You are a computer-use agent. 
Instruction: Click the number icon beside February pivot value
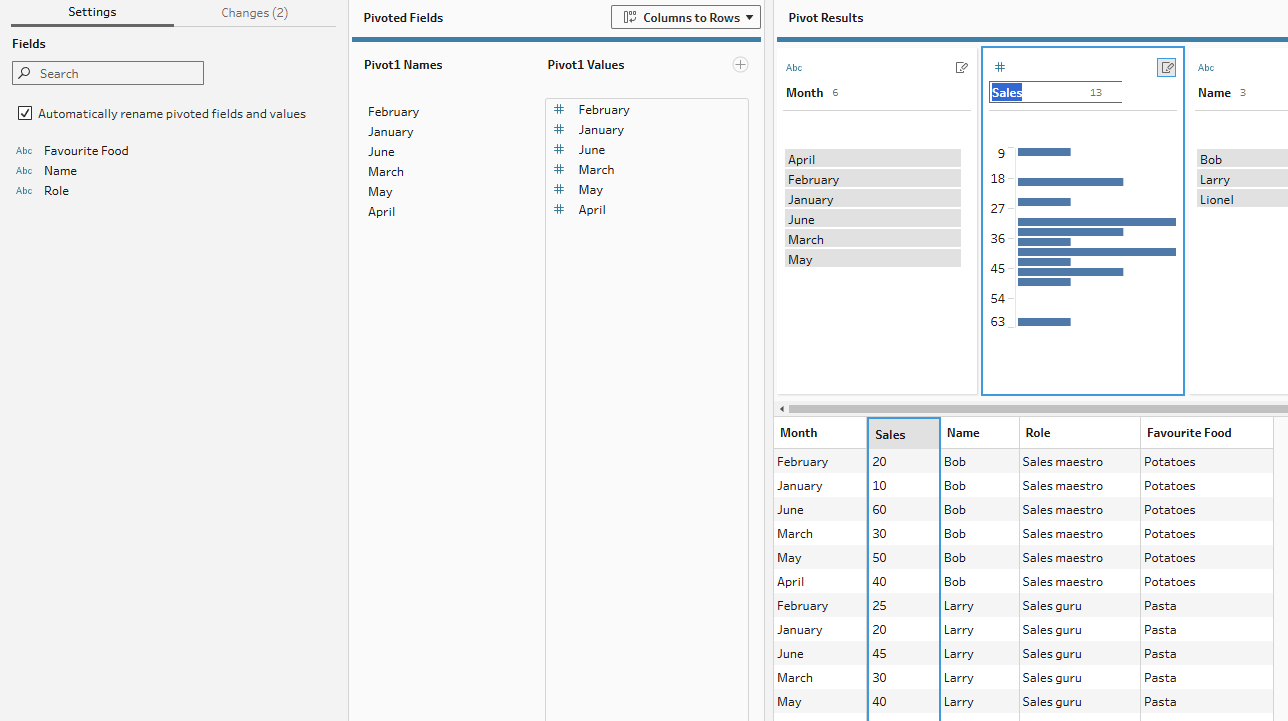[x=559, y=110]
